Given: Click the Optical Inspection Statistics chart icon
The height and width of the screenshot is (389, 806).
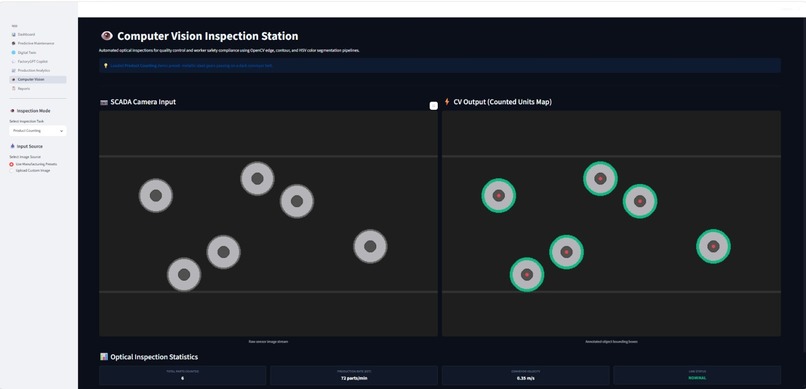Looking at the screenshot, I should tap(104, 357).
